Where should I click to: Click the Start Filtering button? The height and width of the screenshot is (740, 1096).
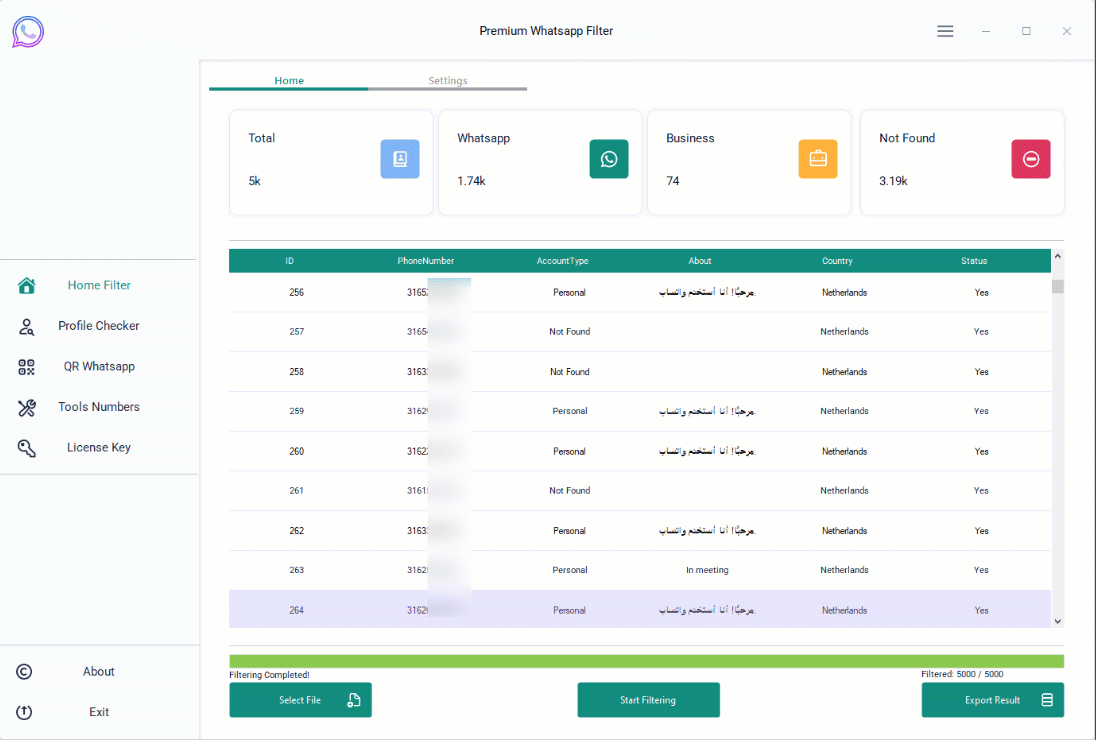click(648, 700)
